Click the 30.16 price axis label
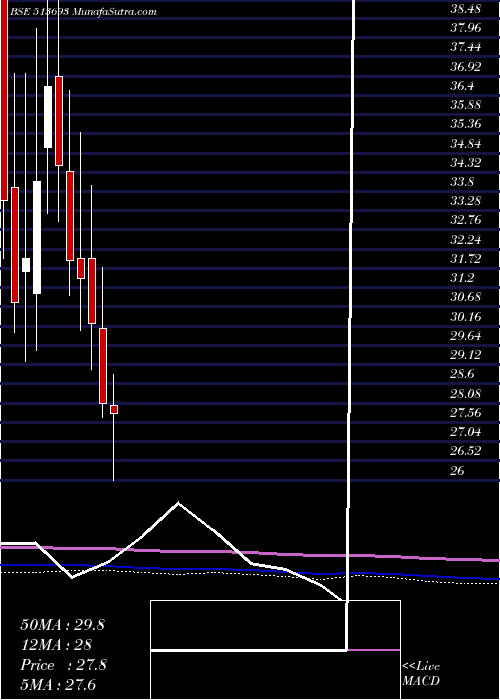 coord(466,317)
